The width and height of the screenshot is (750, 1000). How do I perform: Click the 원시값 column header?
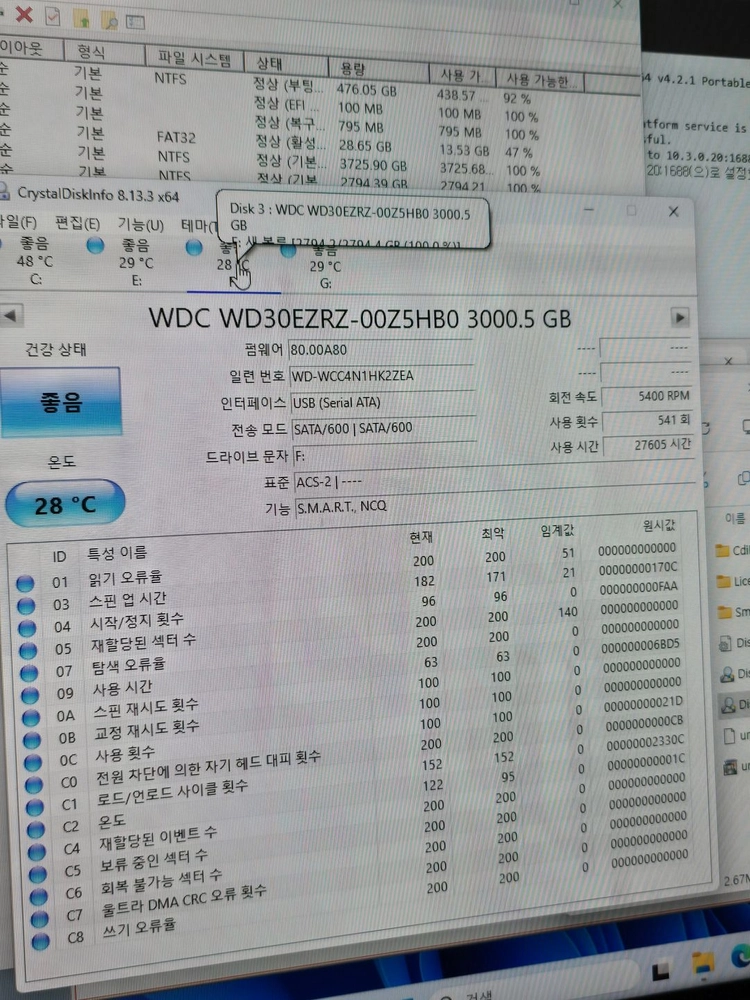coord(659,526)
